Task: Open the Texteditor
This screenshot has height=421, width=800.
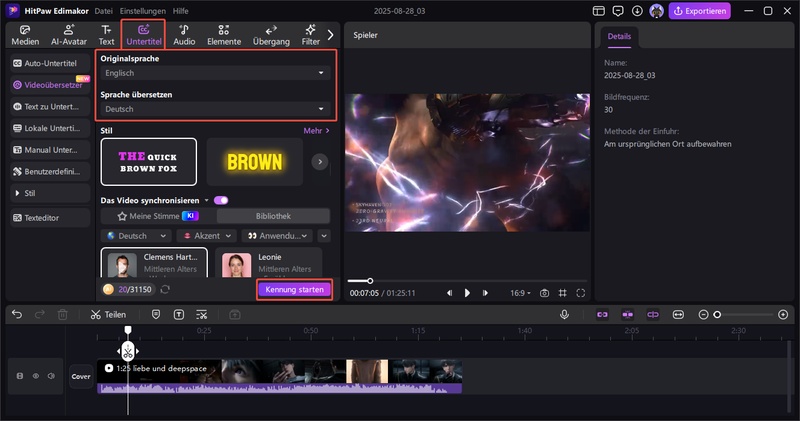Action: [x=50, y=217]
